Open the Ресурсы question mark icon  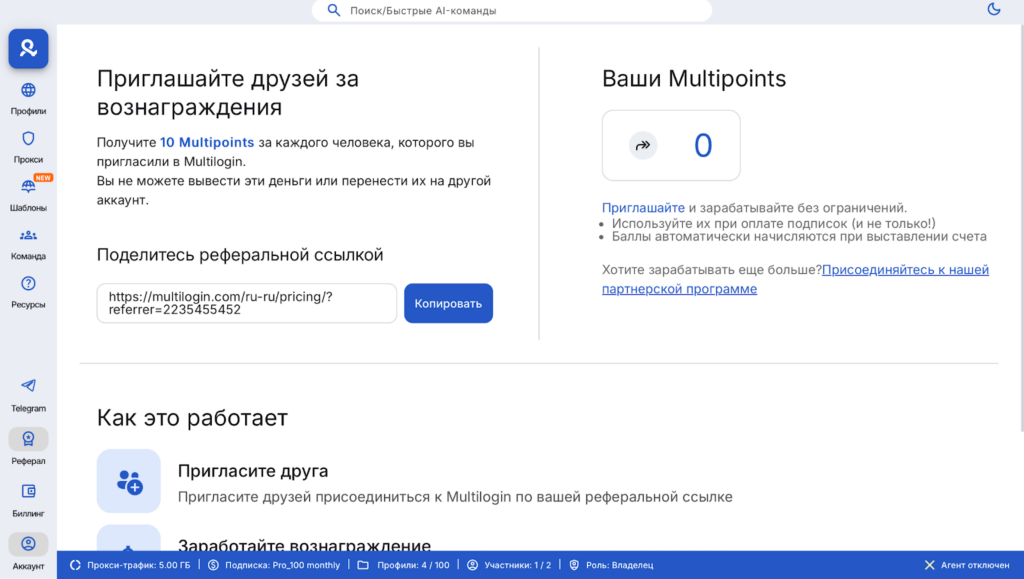point(28,283)
